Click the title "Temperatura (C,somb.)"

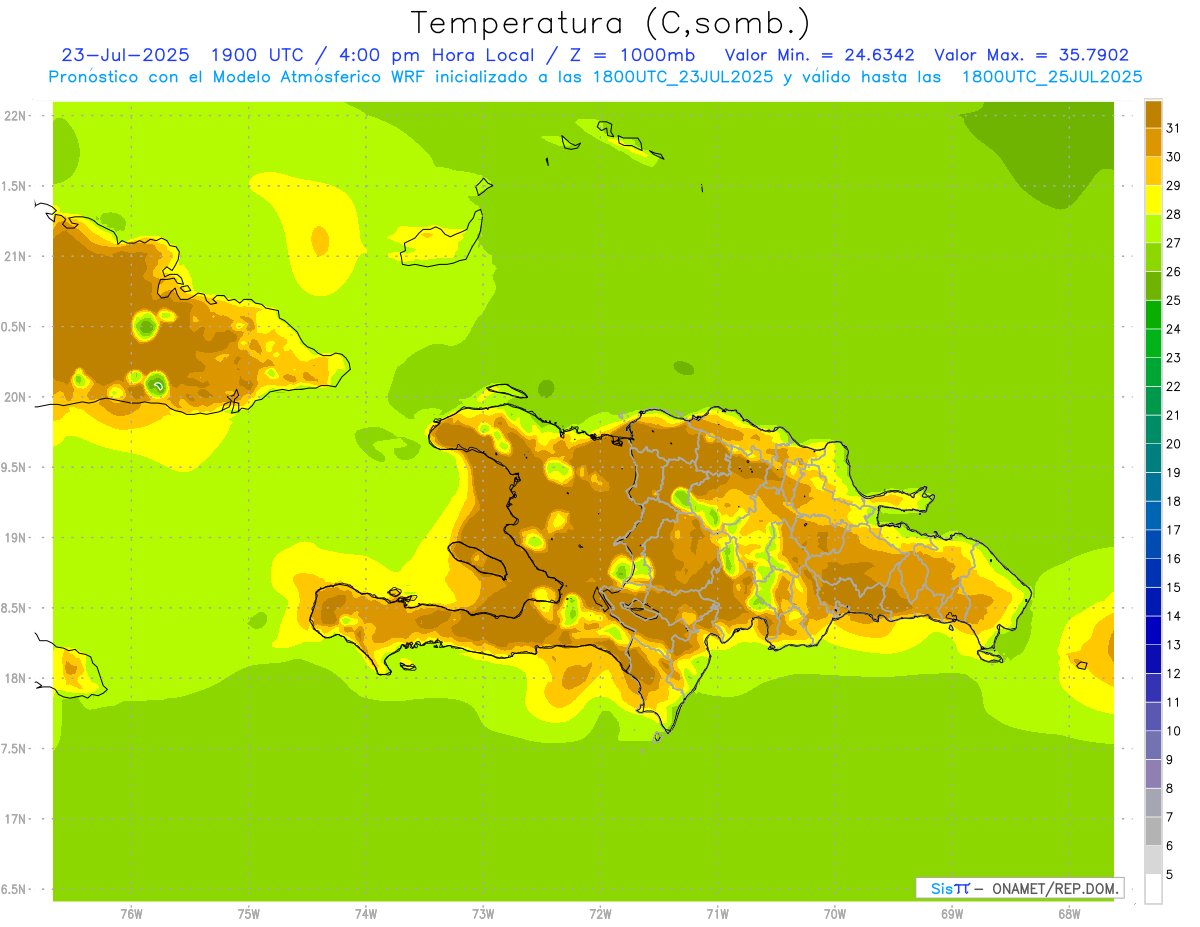pos(610,23)
